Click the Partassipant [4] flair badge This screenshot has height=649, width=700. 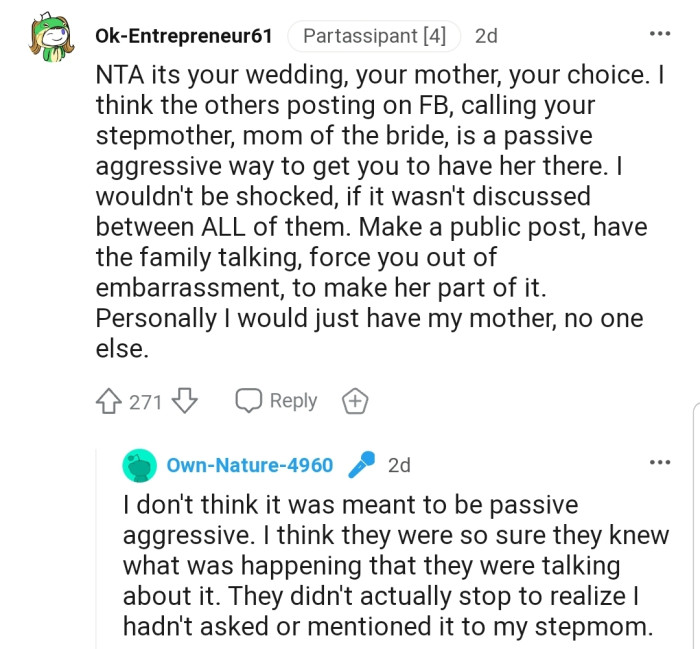tap(374, 36)
